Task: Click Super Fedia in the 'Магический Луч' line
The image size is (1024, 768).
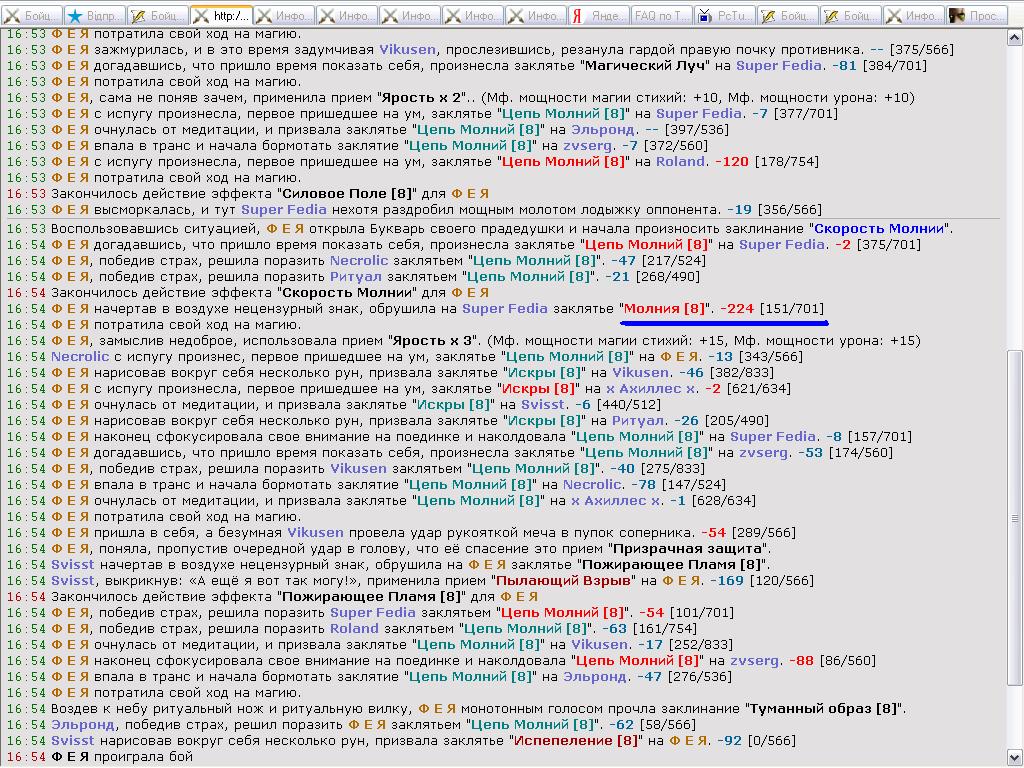Action: click(778, 65)
